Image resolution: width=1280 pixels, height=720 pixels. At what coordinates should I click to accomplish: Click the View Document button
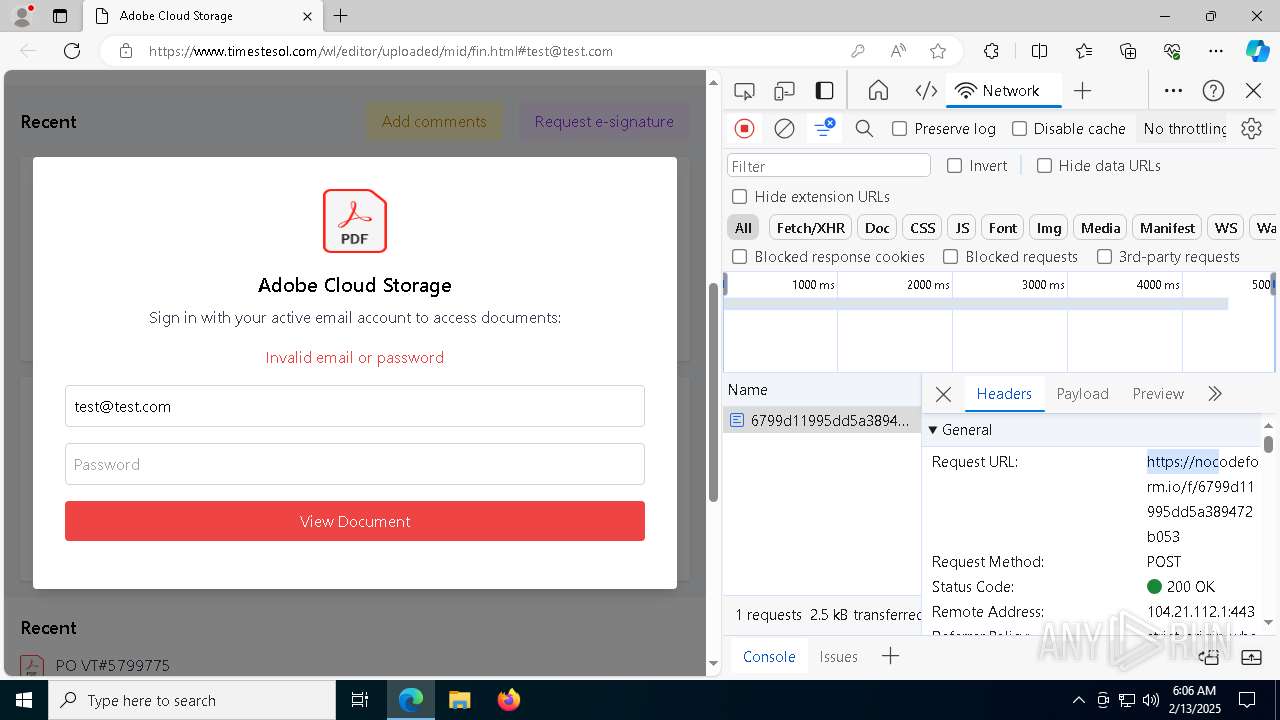(x=355, y=521)
